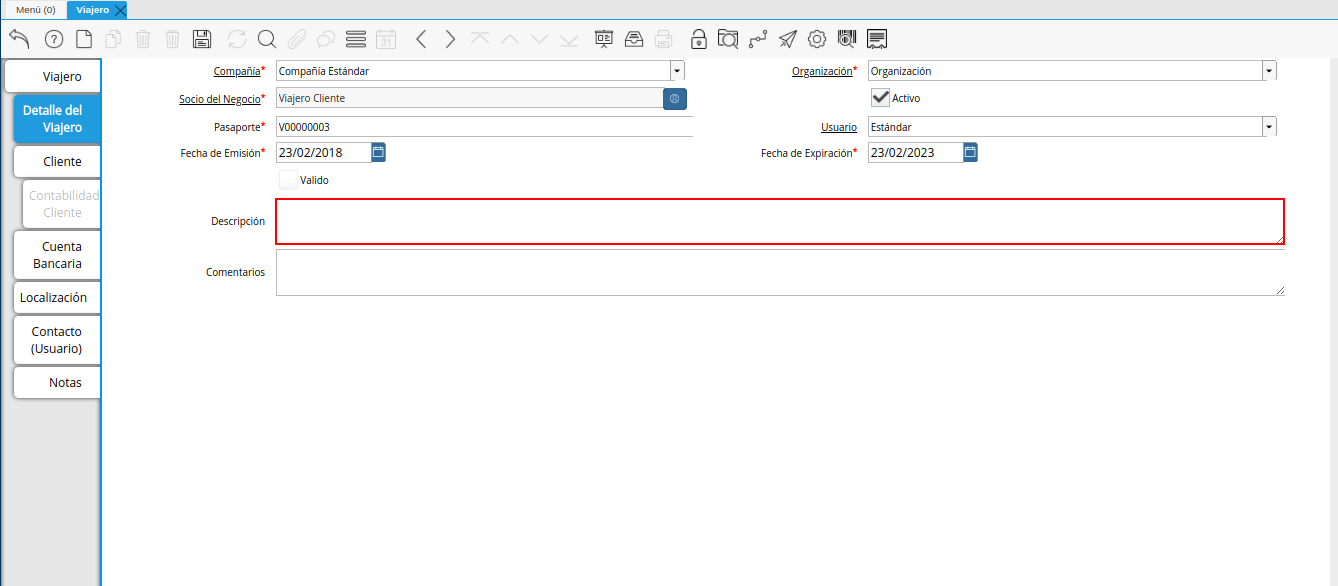1338x586 pixels.
Task: Close the Viajero window tab
Action: point(120,10)
